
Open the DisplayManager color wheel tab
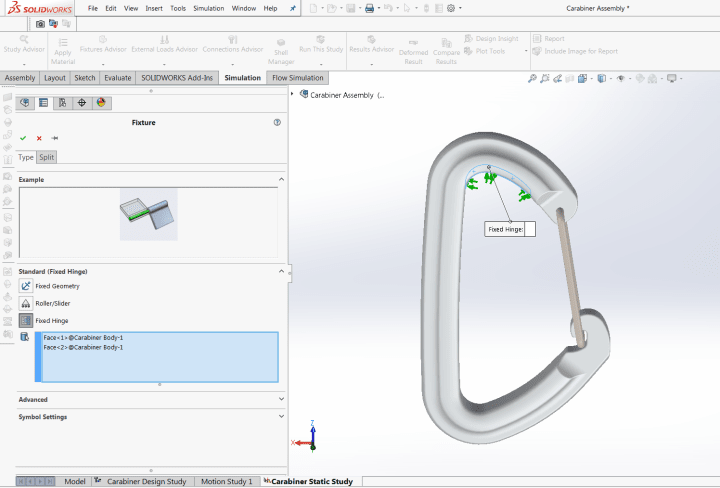click(x=101, y=102)
